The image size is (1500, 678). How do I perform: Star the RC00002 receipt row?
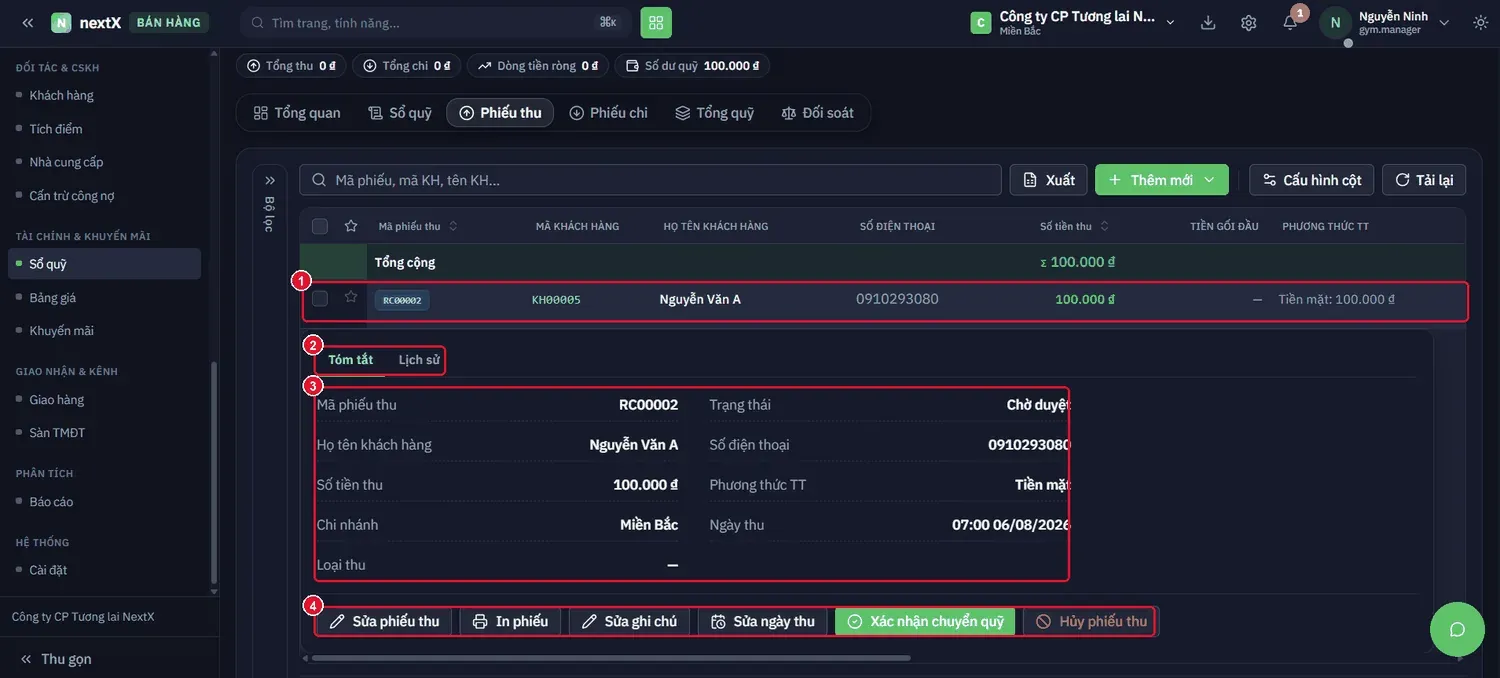pos(351,297)
